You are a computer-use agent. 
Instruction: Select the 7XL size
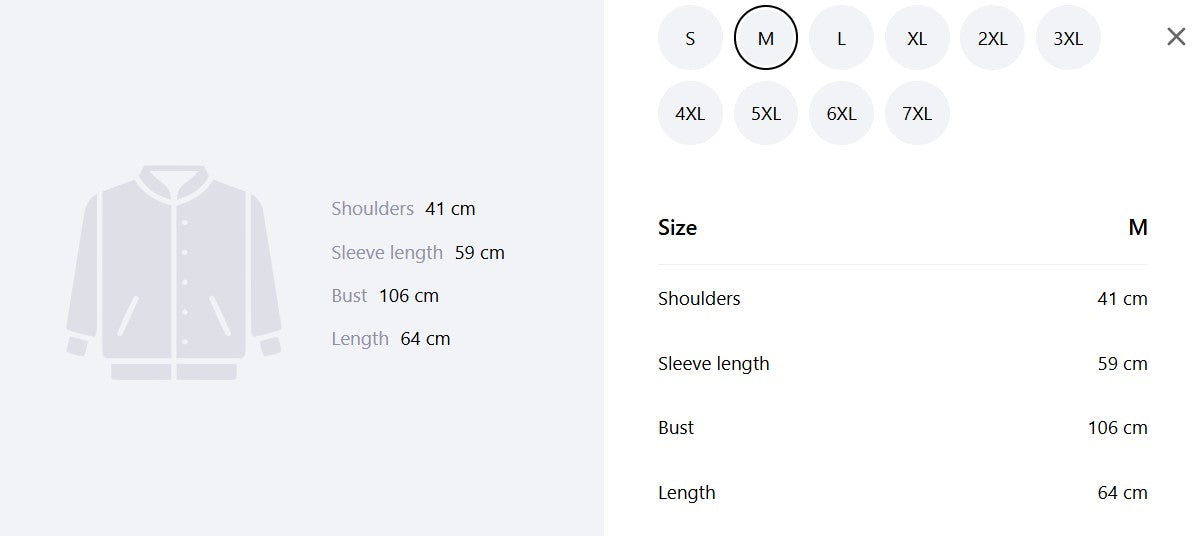917,113
